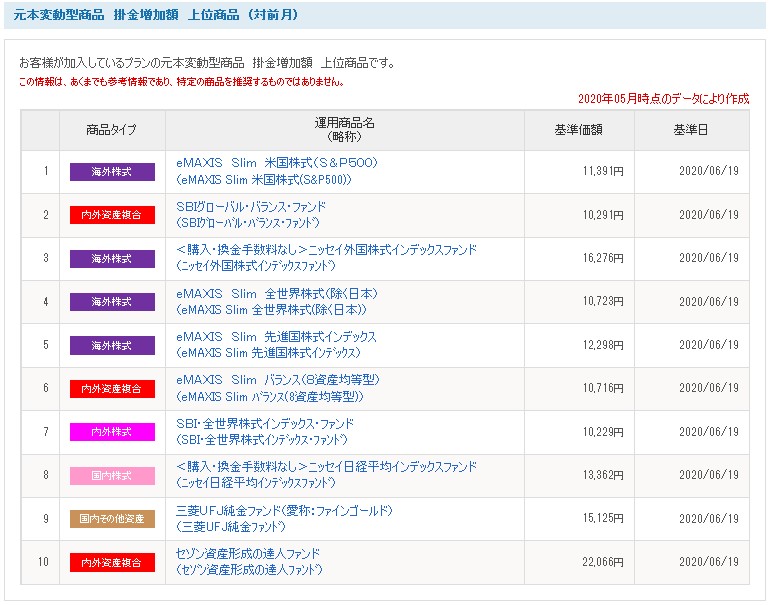Select the 10,716円 price cell
The width and height of the screenshot is (773, 605).
pos(579,389)
